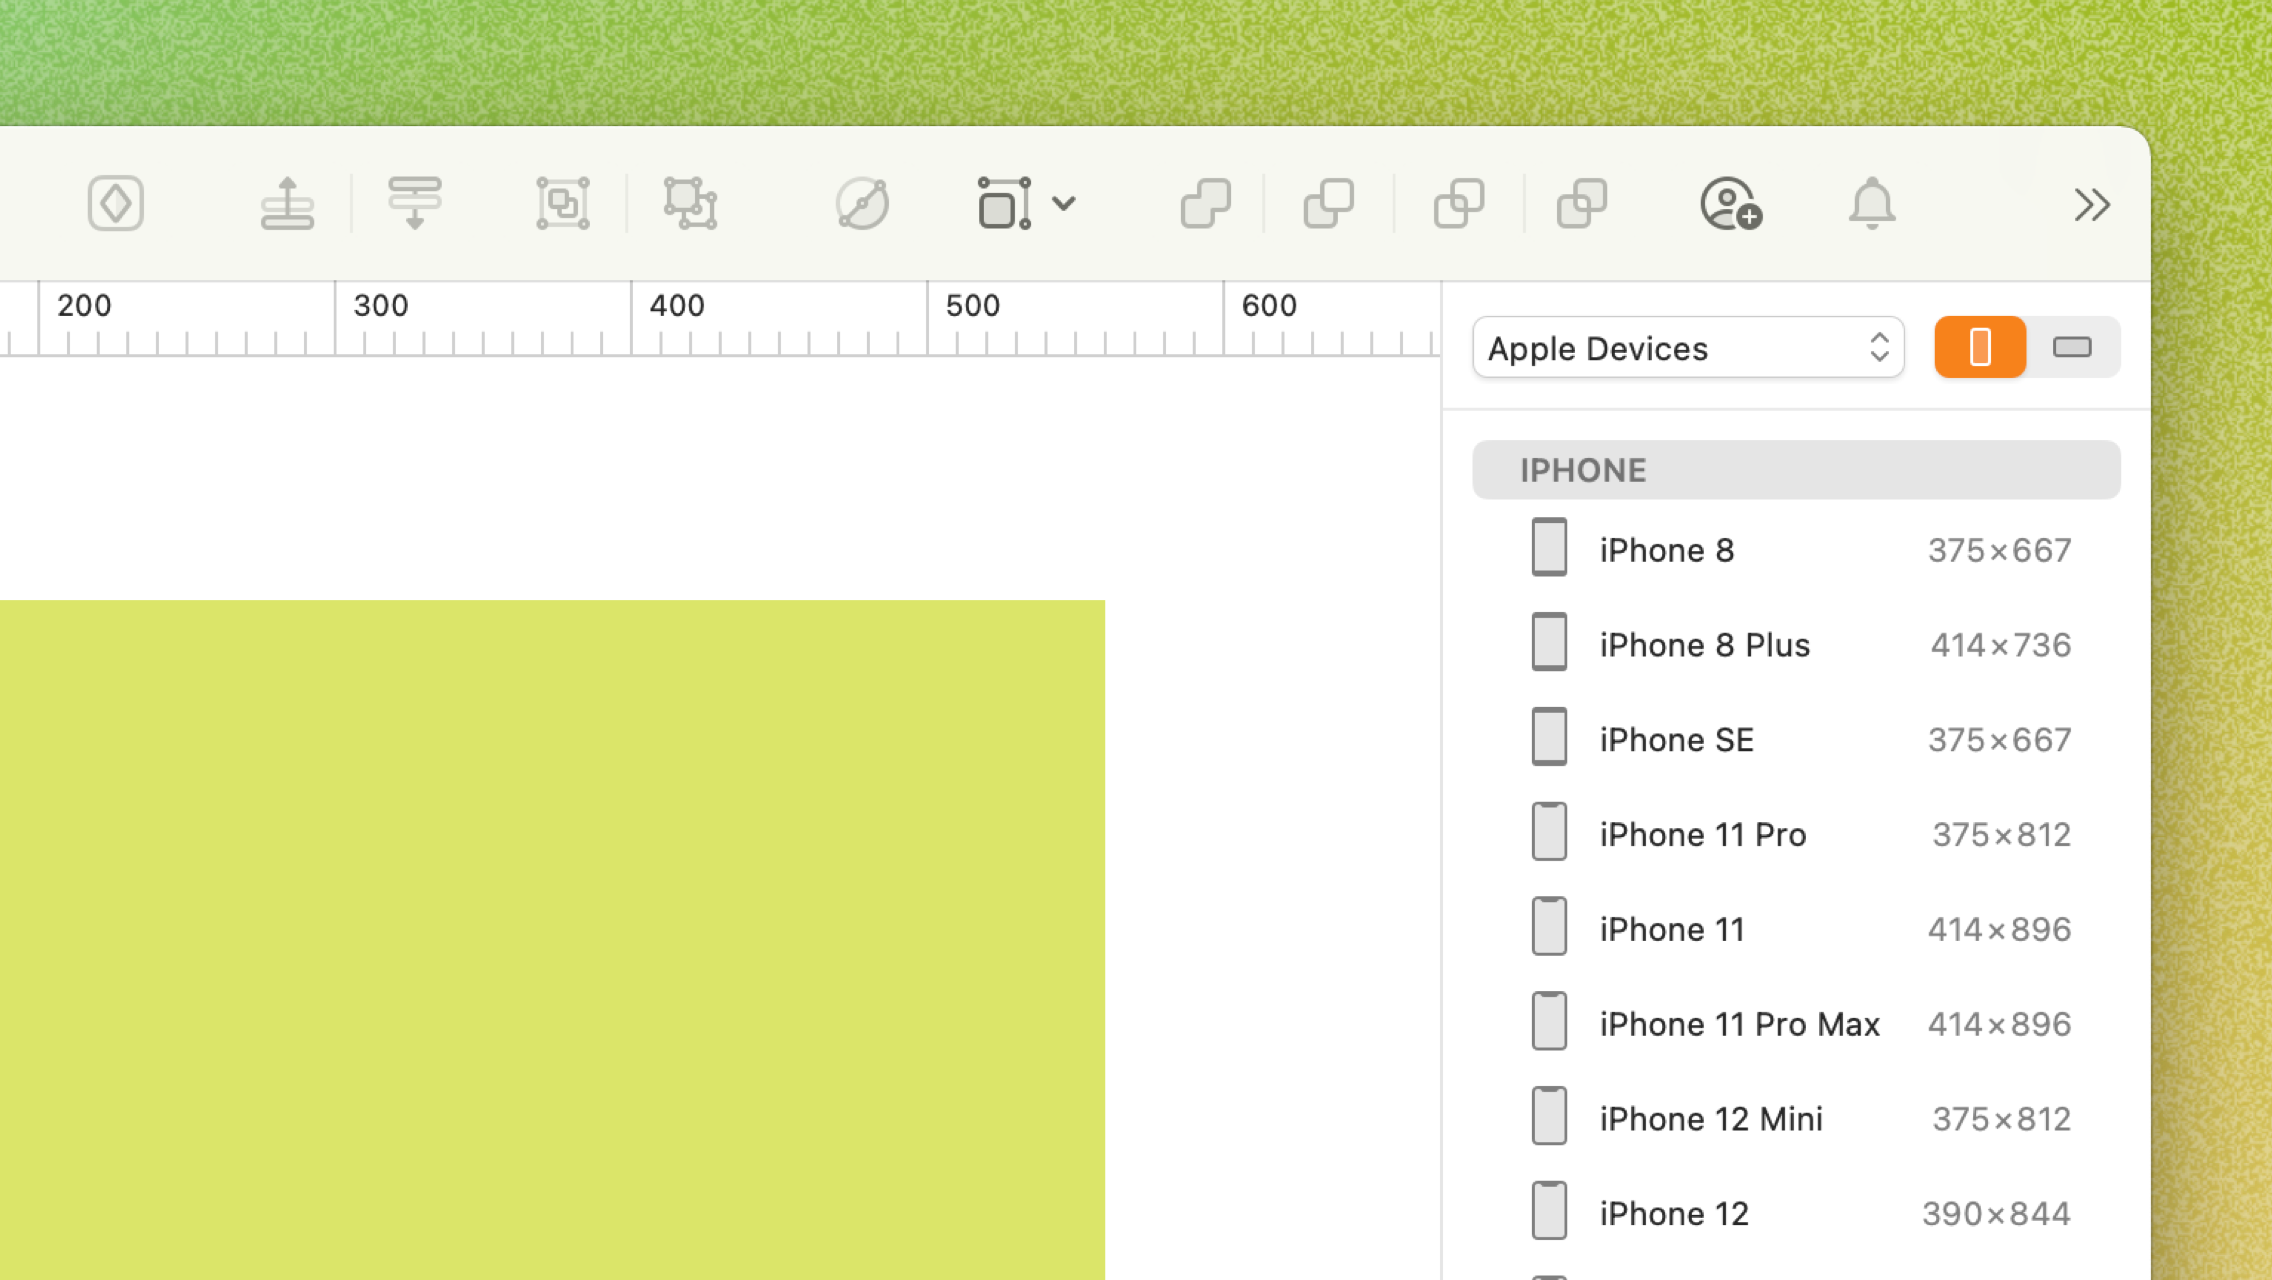The height and width of the screenshot is (1280, 2272).
Task: Choose the iPhone 12 preset row
Action: tap(1796, 1213)
